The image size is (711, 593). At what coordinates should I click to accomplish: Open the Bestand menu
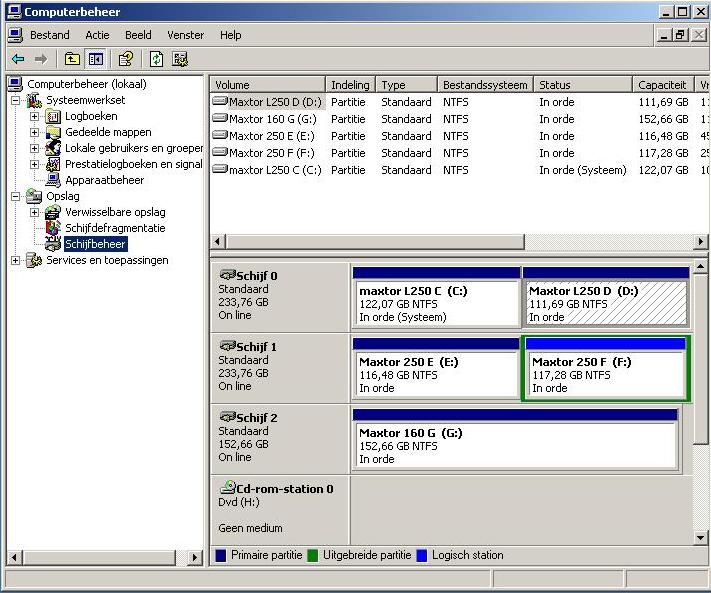(x=50, y=35)
